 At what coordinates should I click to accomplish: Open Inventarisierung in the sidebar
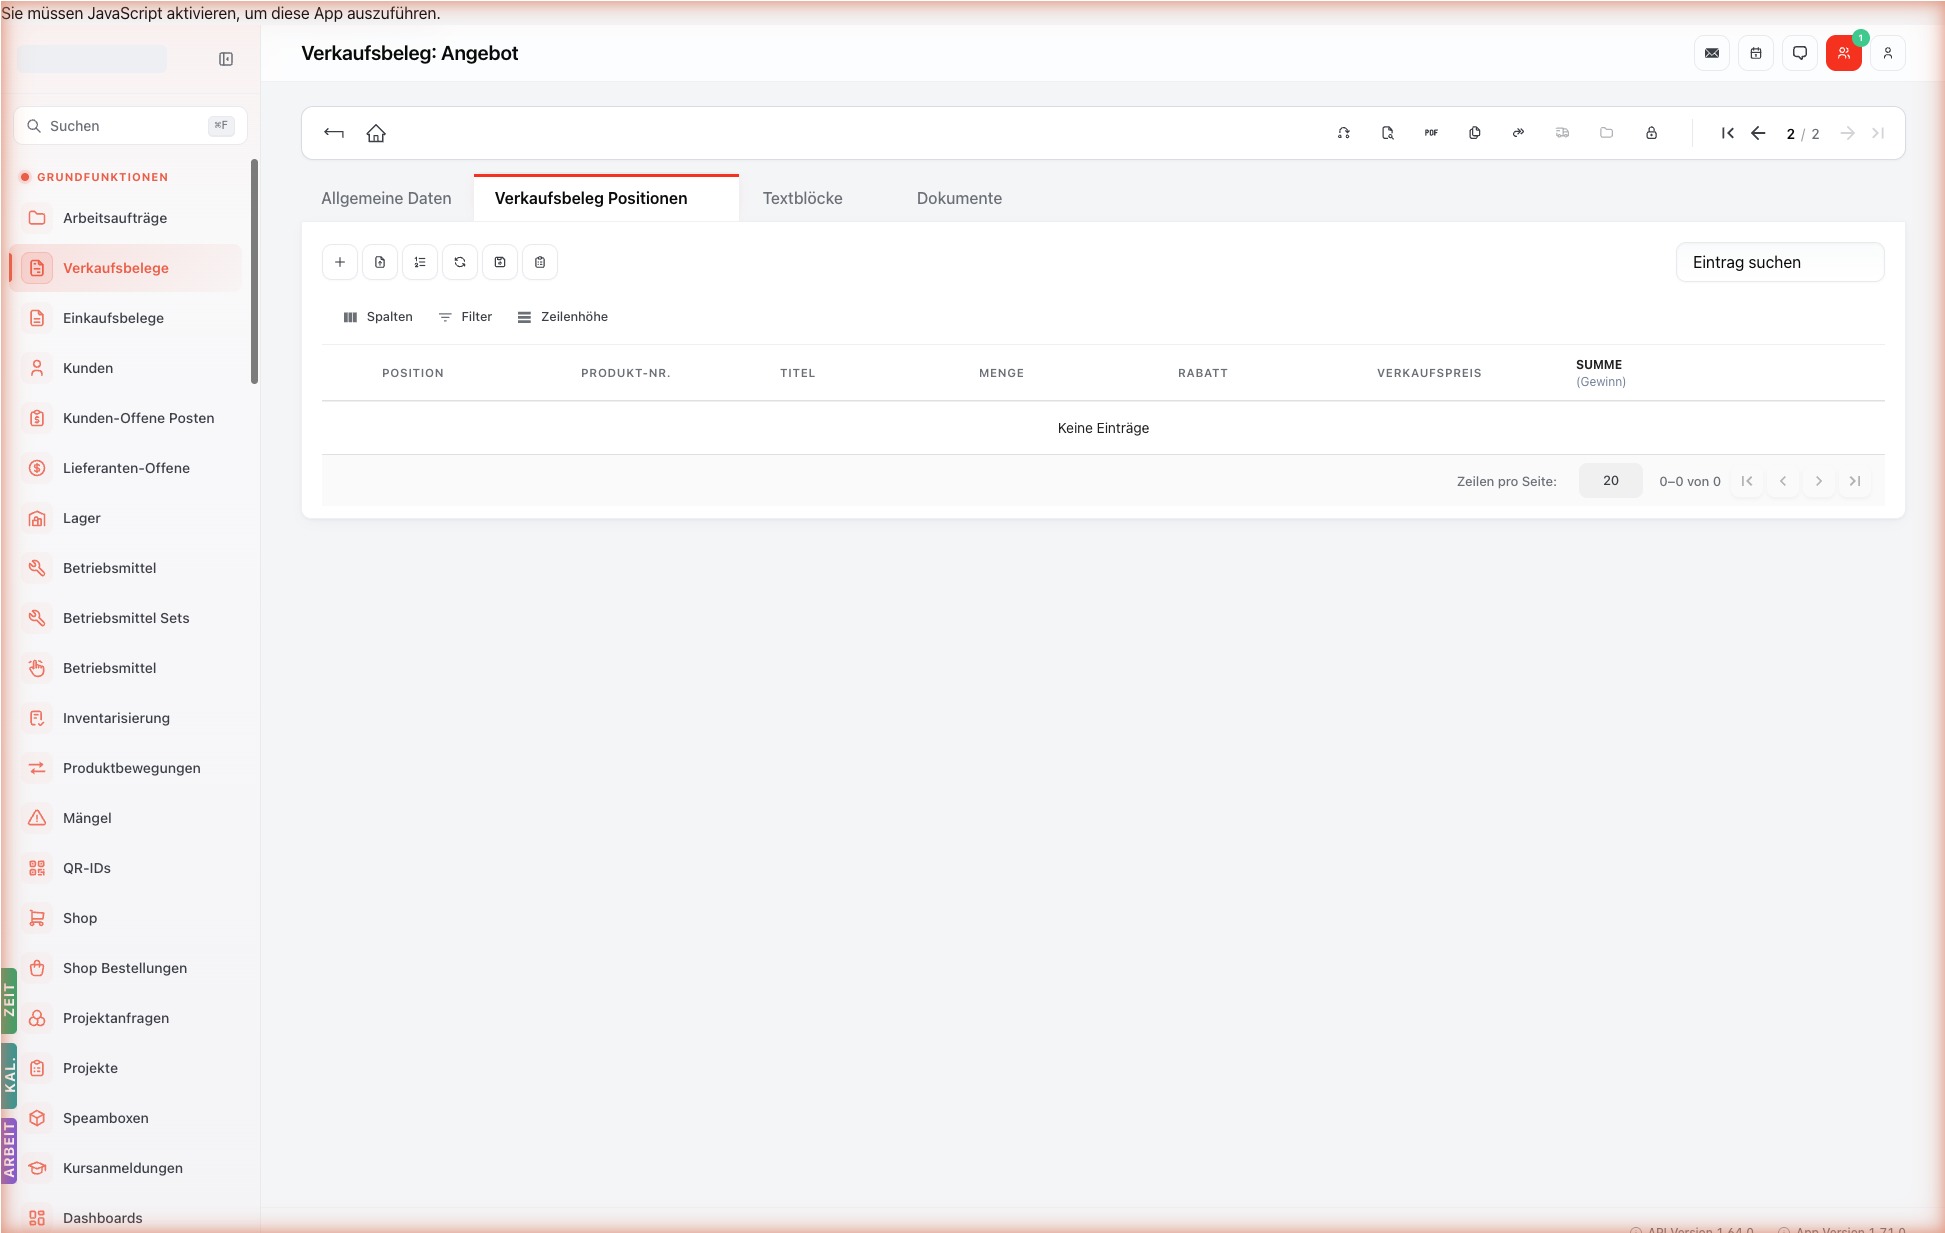coord(125,718)
